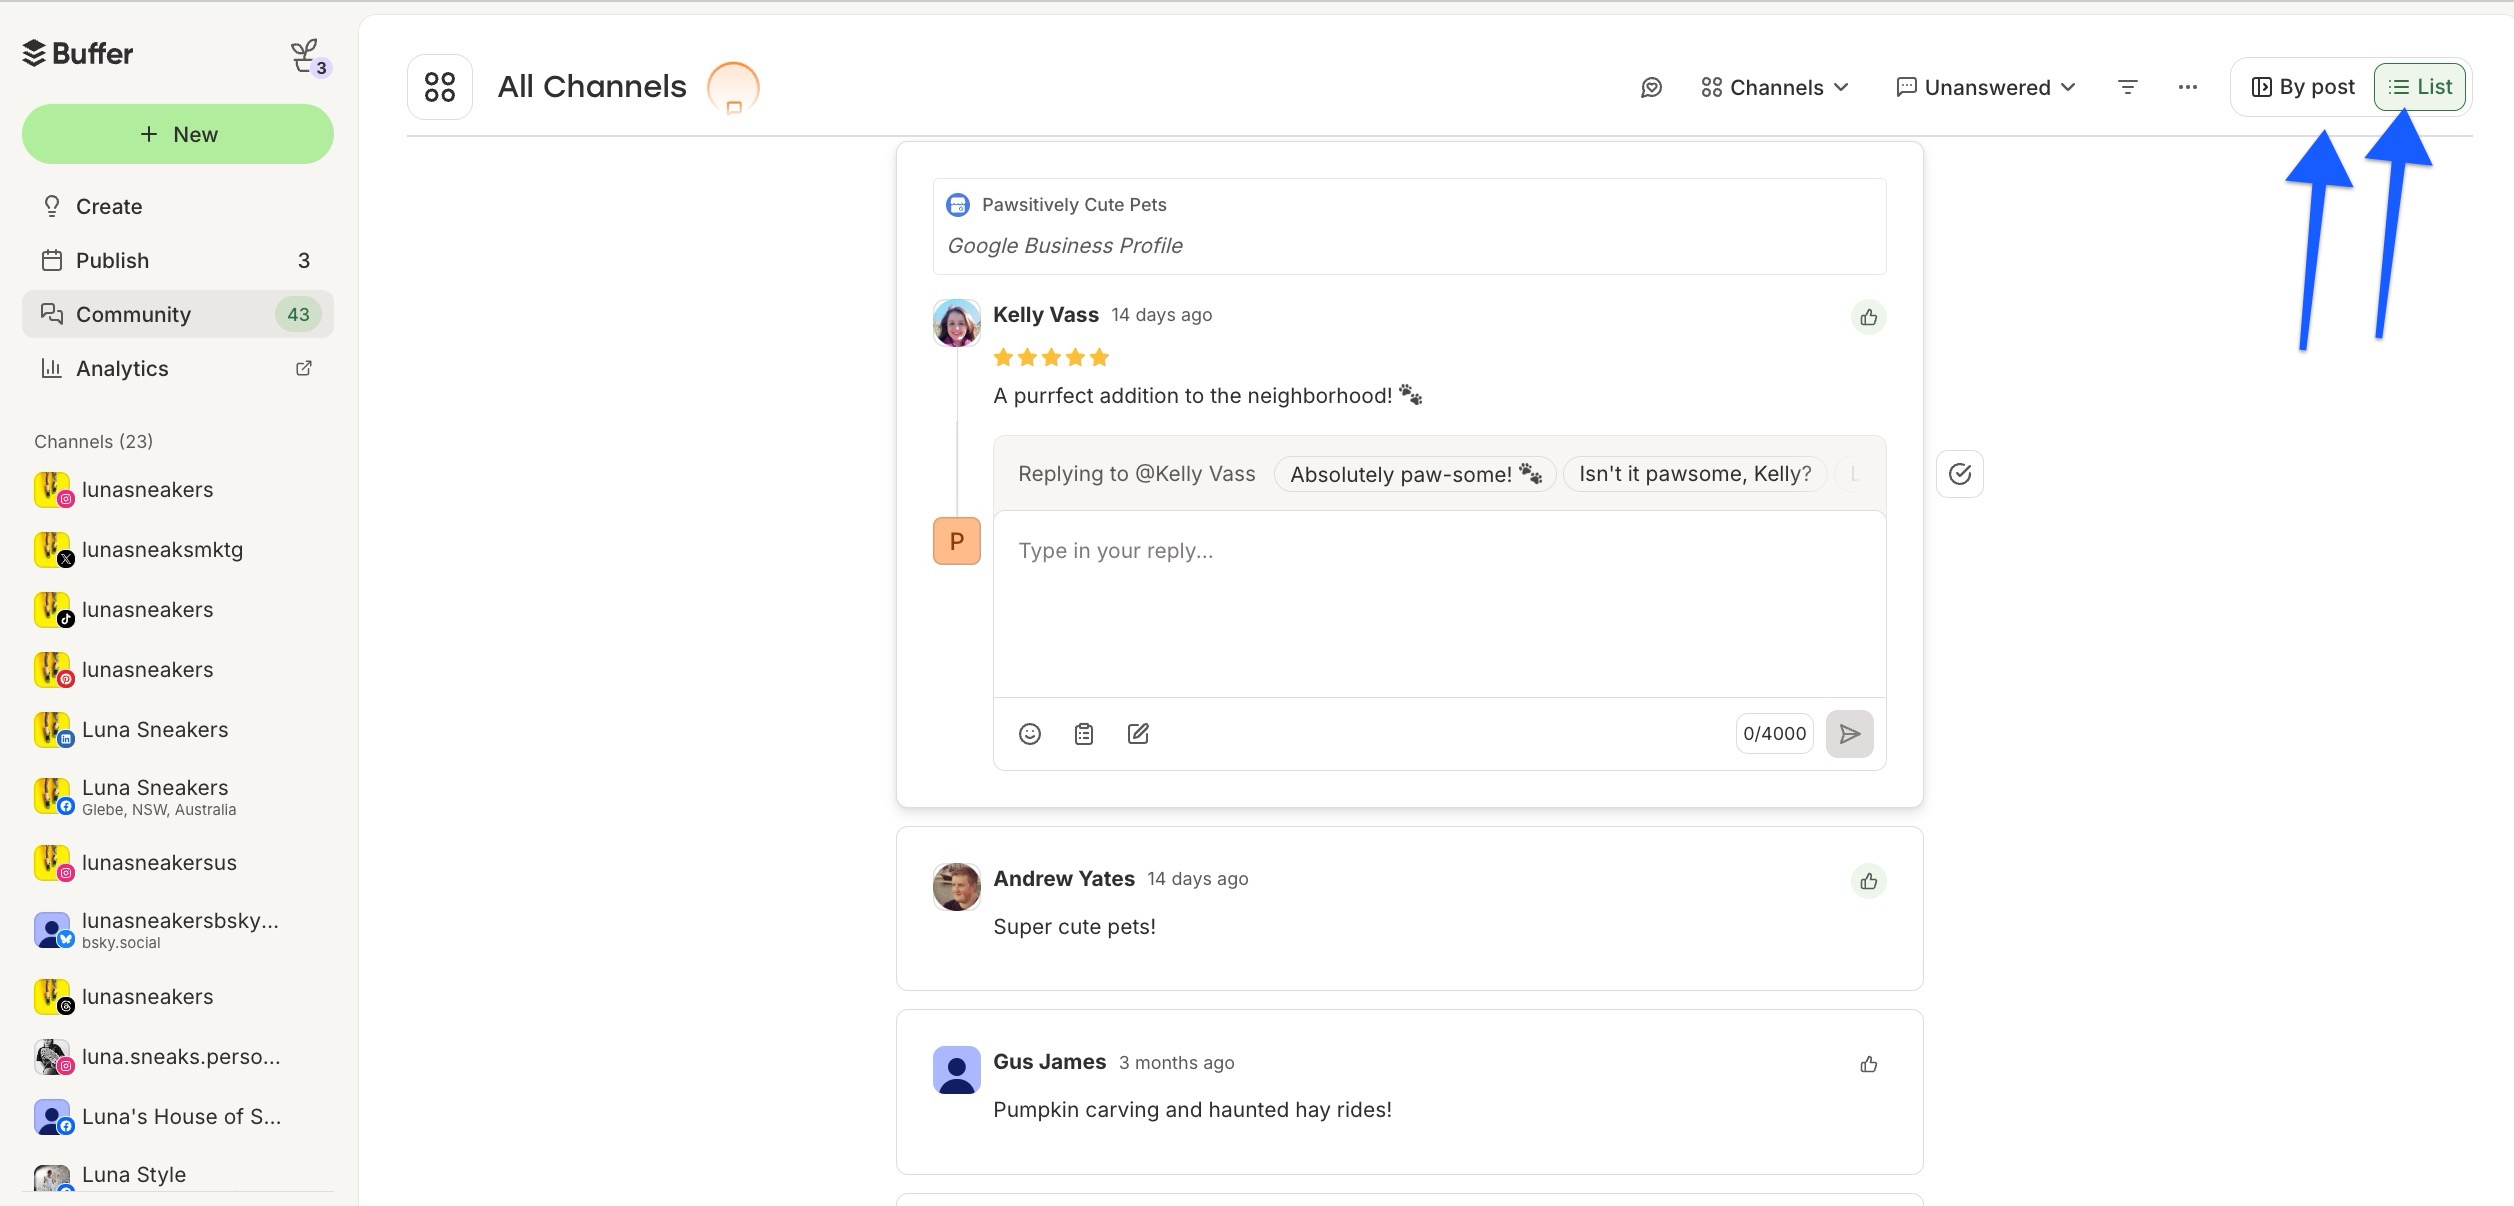This screenshot has height=1206, width=2514.
Task: Click the Channels (23) heading
Action: coord(93,441)
